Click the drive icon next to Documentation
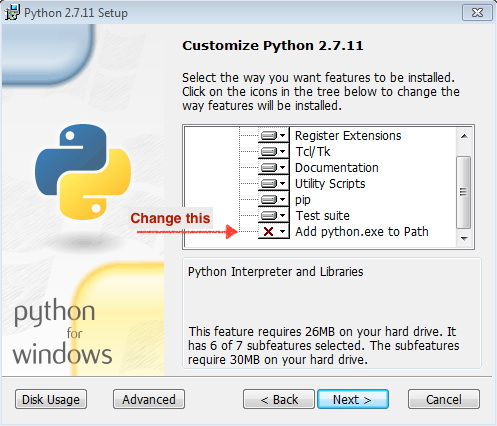This screenshot has height=426, width=497. pos(269,168)
